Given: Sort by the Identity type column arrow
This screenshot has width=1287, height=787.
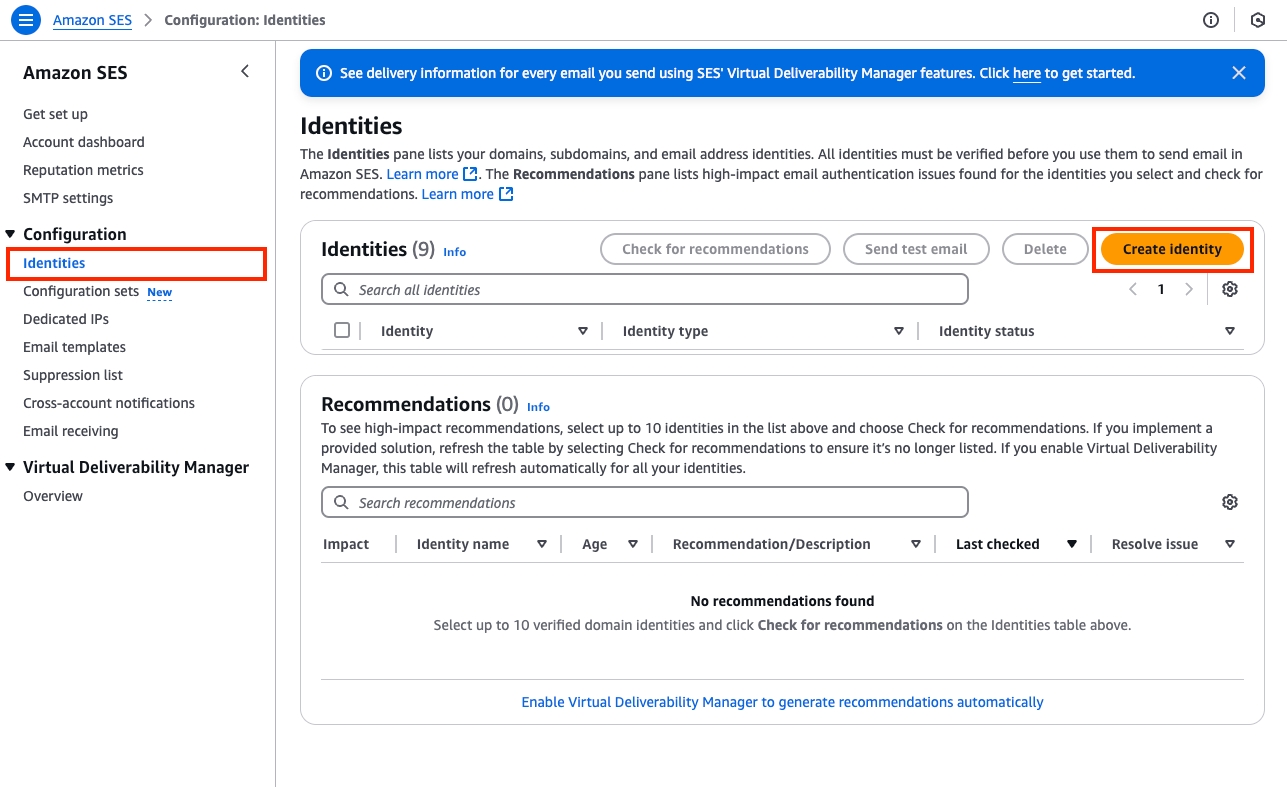Looking at the screenshot, I should click(x=899, y=331).
